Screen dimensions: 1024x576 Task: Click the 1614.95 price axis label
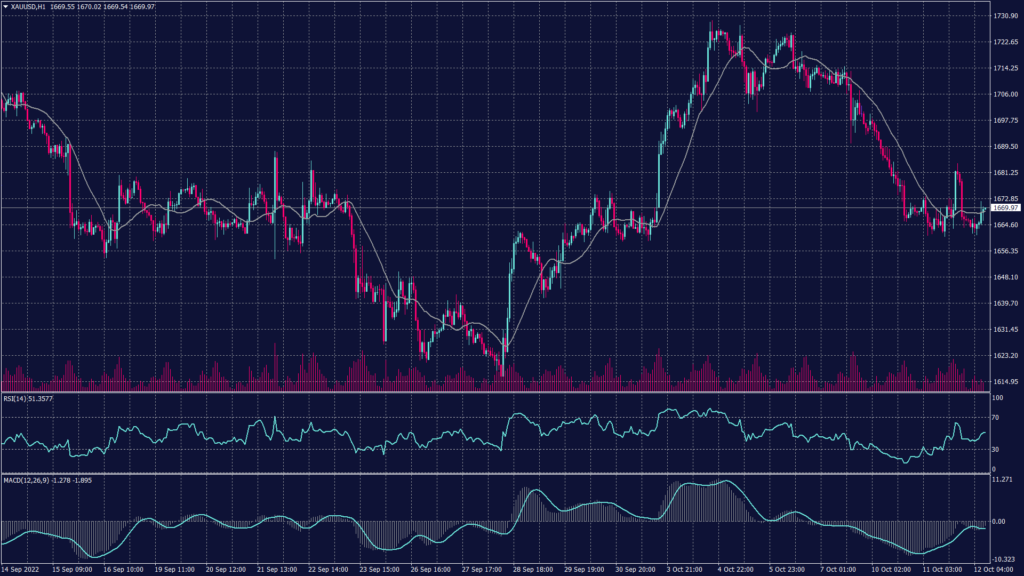point(1005,382)
